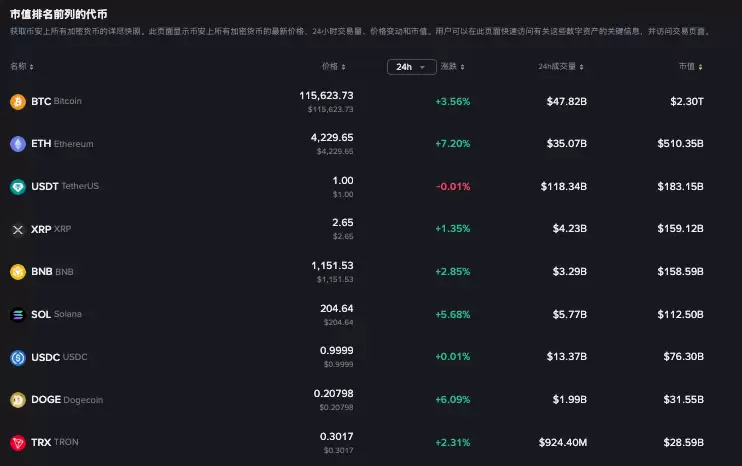Click the Solana SOL icon

17,315
